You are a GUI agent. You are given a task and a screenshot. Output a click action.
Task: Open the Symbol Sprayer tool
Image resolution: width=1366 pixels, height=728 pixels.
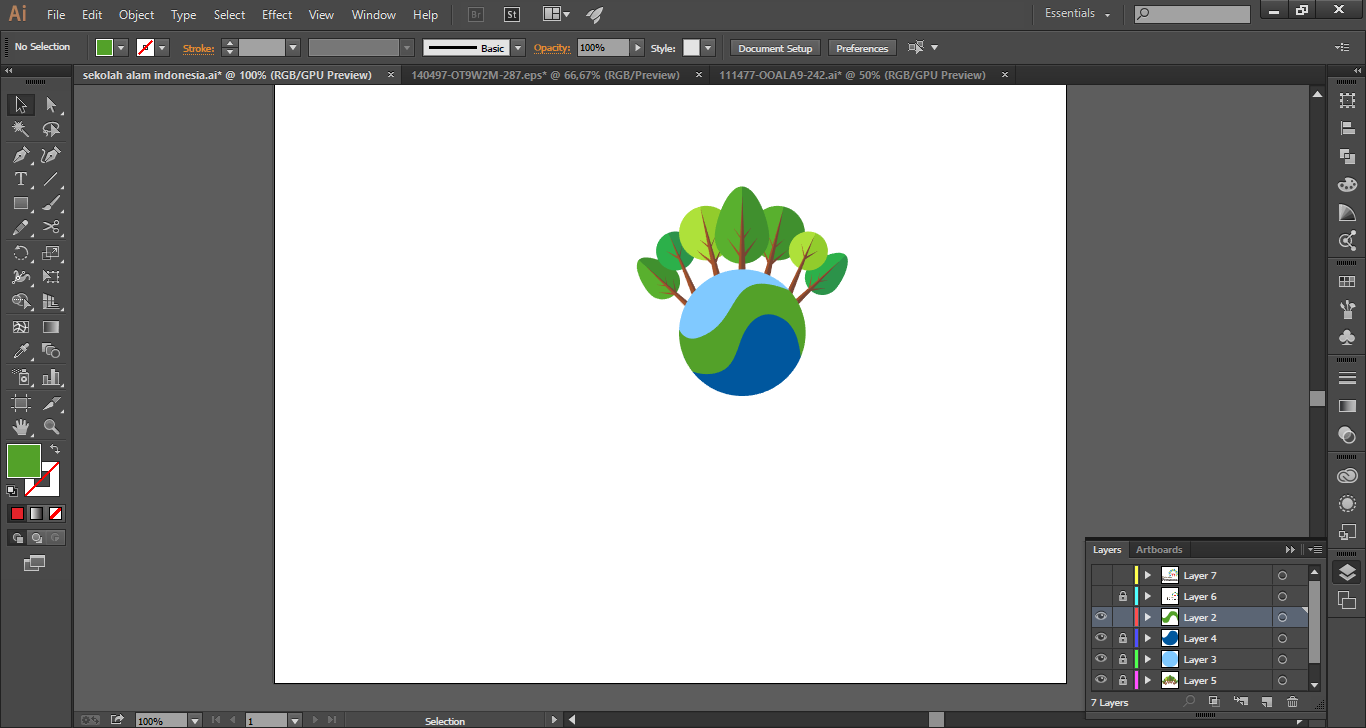coord(20,375)
